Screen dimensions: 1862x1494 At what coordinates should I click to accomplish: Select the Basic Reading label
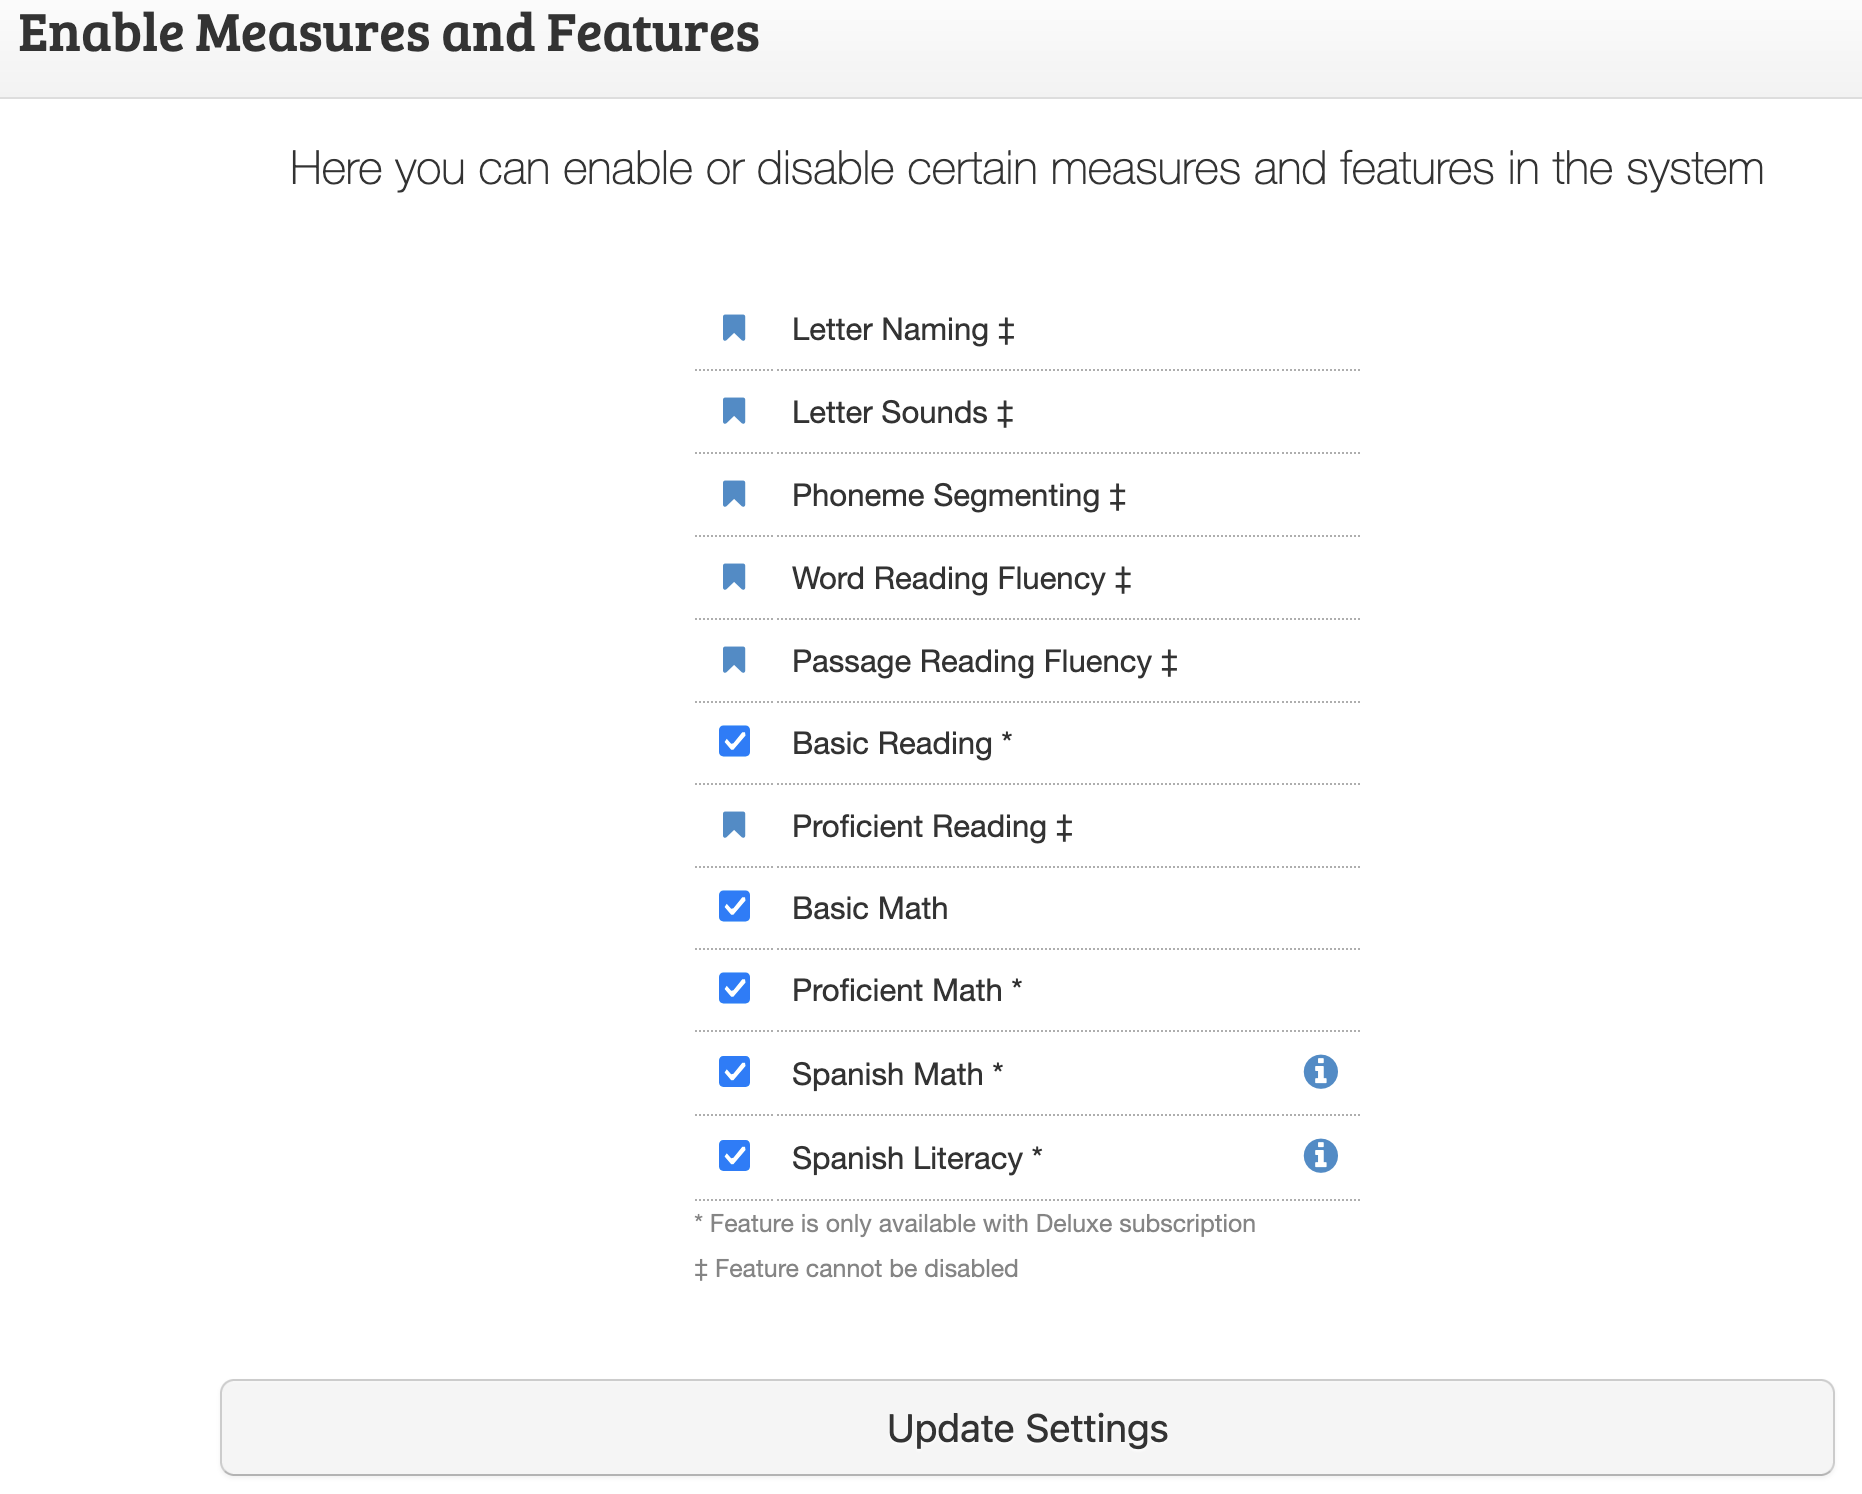[891, 743]
